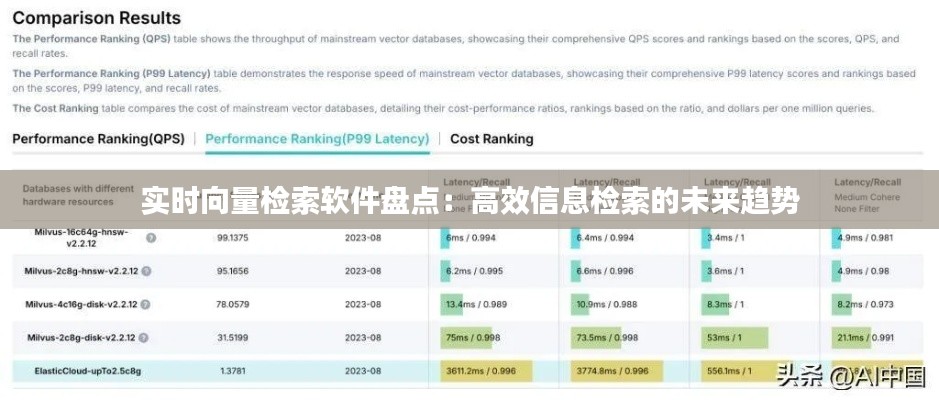Click latency cell '10.9ms / 0.988'
The image size is (939, 400).
[607, 305]
